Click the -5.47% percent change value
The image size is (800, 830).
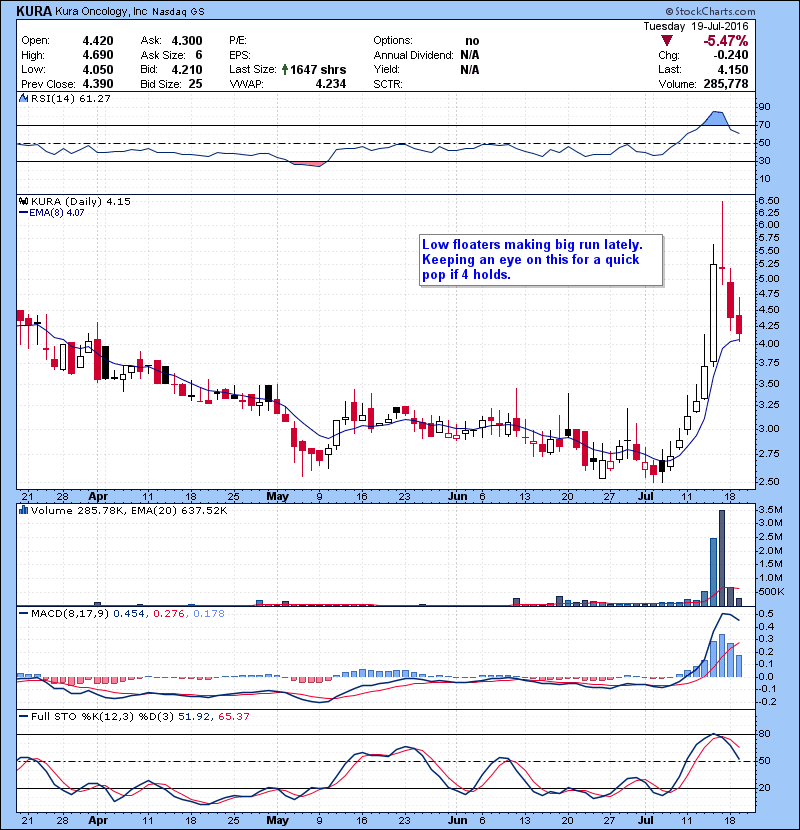pos(725,40)
